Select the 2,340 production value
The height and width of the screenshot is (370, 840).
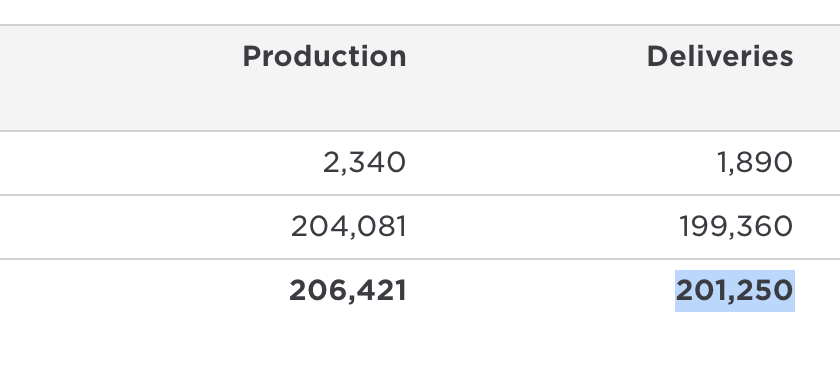(364, 163)
